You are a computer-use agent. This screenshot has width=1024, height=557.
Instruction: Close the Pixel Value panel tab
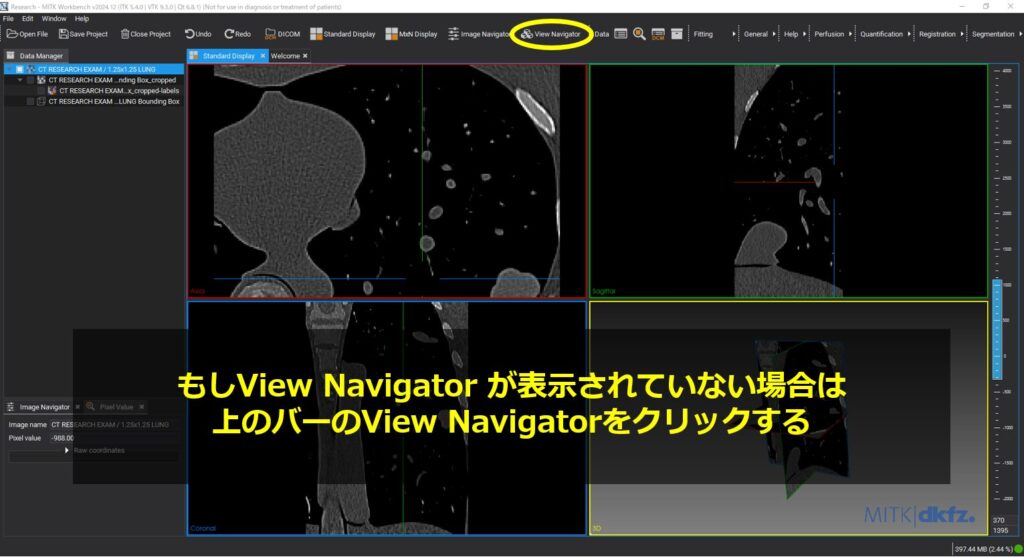click(x=142, y=407)
